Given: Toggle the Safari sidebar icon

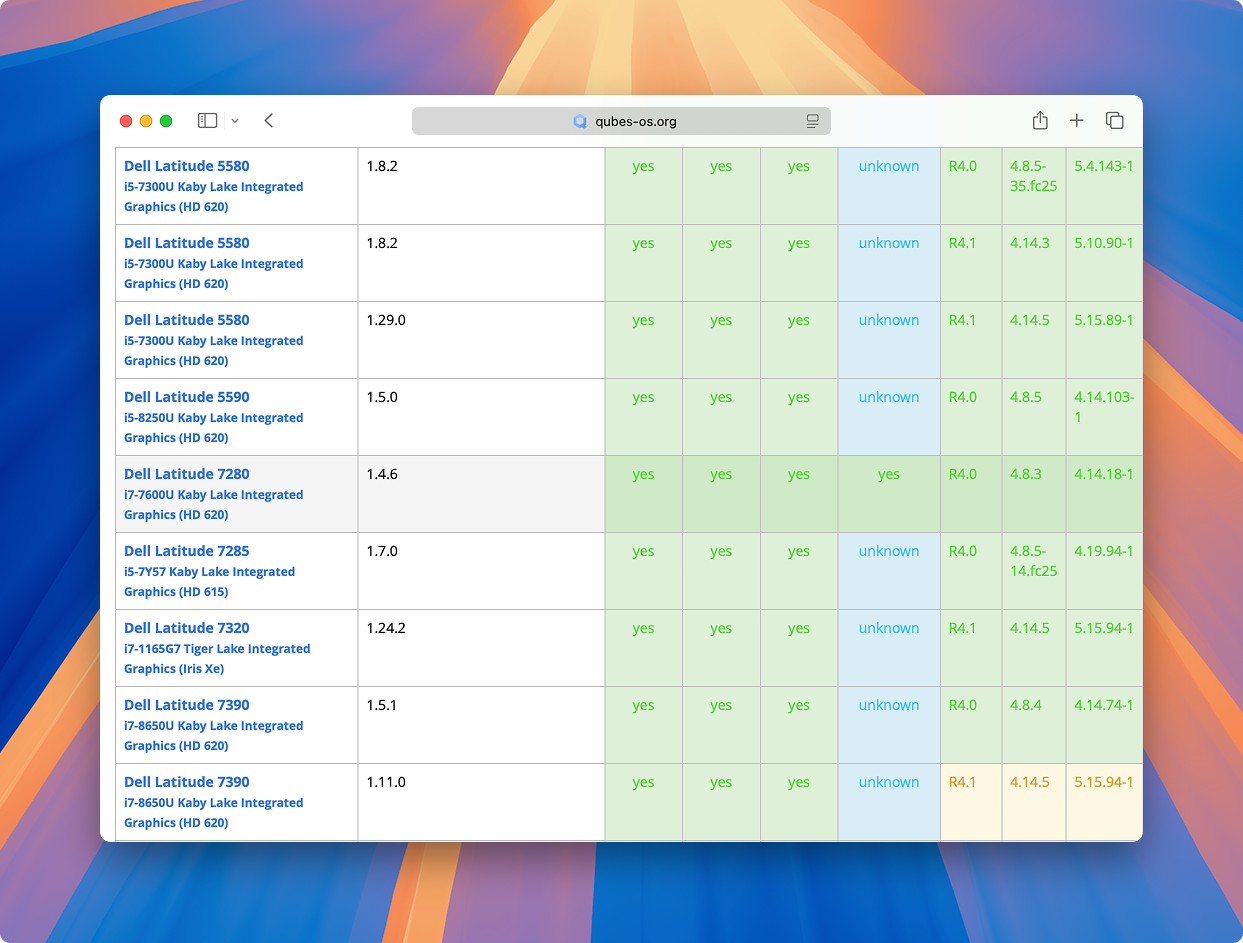Looking at the screenshot, I should [207, 121].
